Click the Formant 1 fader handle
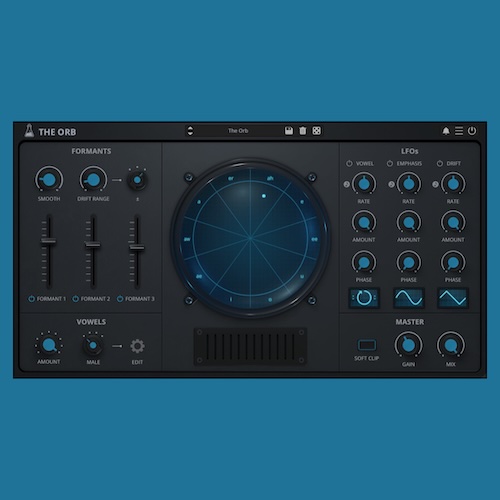 coord(49,241)
